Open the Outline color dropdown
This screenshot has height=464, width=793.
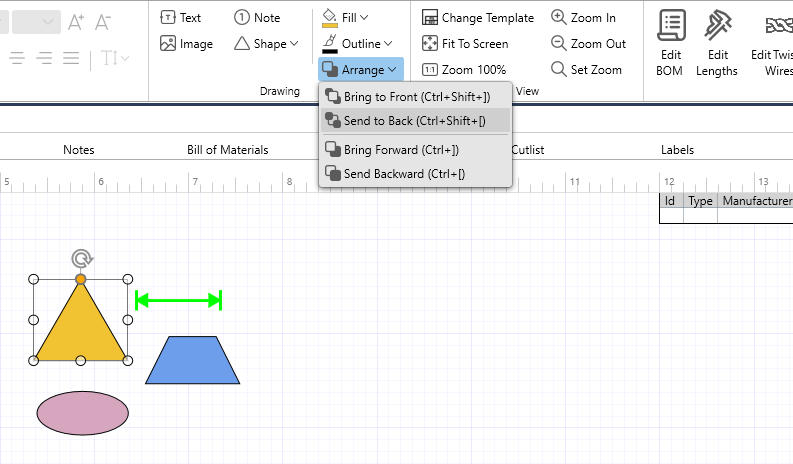point(357,44)
